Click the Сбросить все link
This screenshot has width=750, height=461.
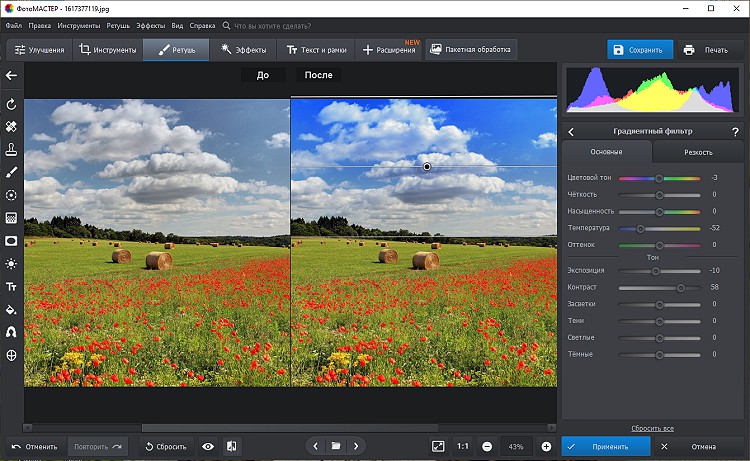[x=651, y=428]
